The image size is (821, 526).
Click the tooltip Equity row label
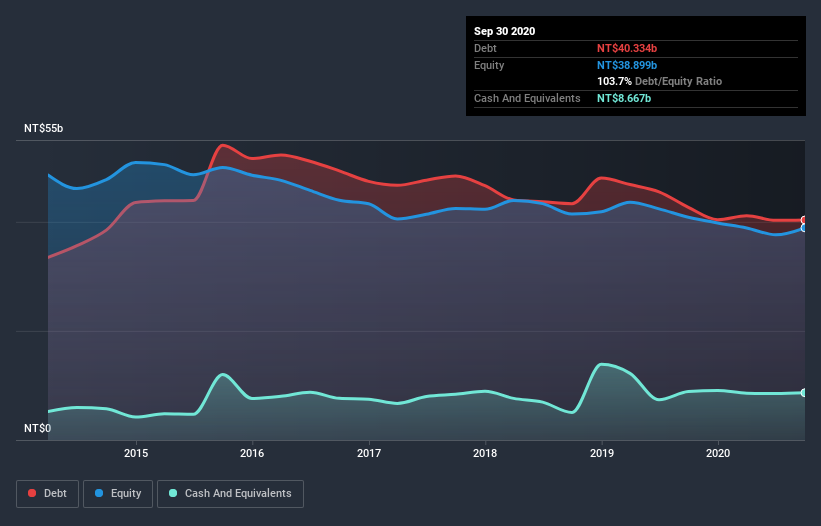coord(489,65)
